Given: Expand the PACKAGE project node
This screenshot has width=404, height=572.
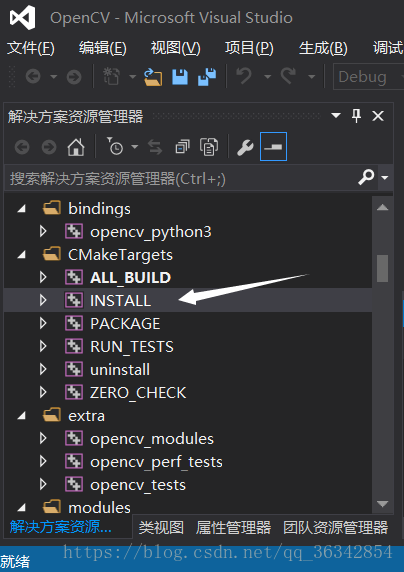Looking at the screenshot, I should [43, 323].
